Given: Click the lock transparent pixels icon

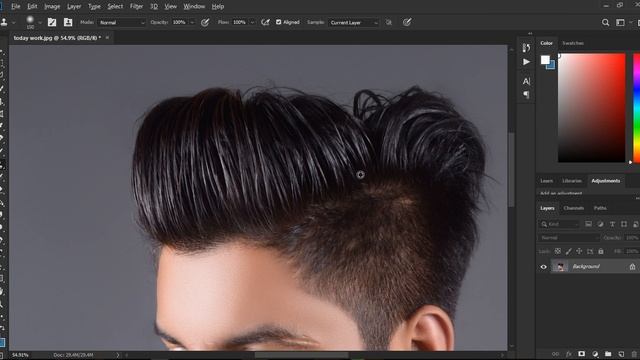Looking at the screenshot, I should click(x=558, y=251).
